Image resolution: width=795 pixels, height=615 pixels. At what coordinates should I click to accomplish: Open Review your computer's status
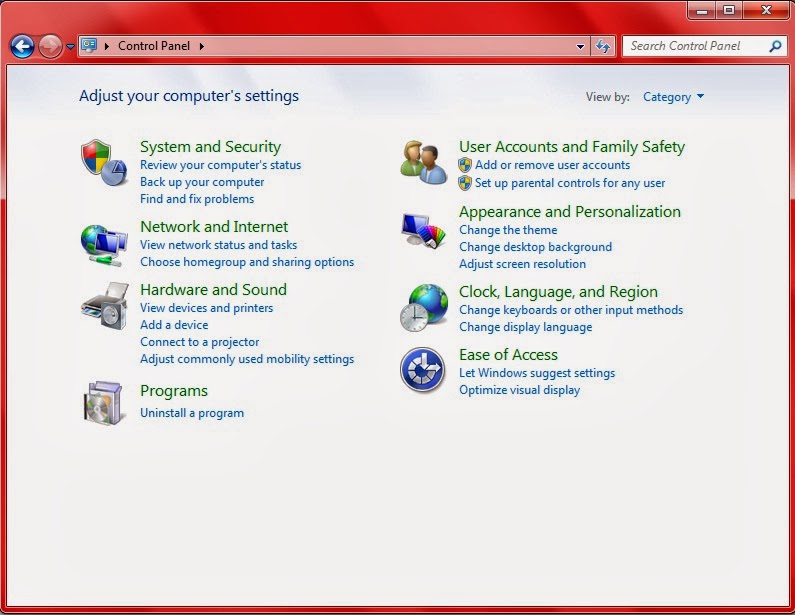(x=221, y=165)
